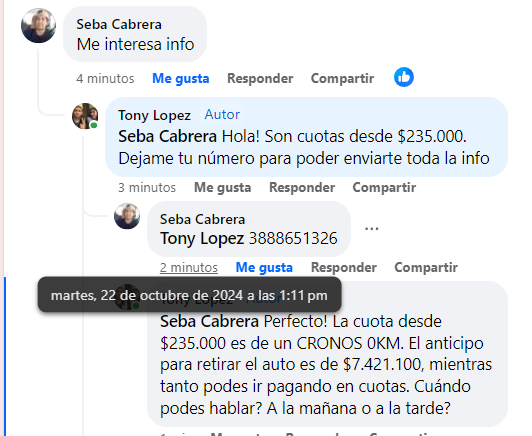This screenshot has height=436, width=532.
Task: Click the blue thumbs-up reaction icon
Action: 404,77
